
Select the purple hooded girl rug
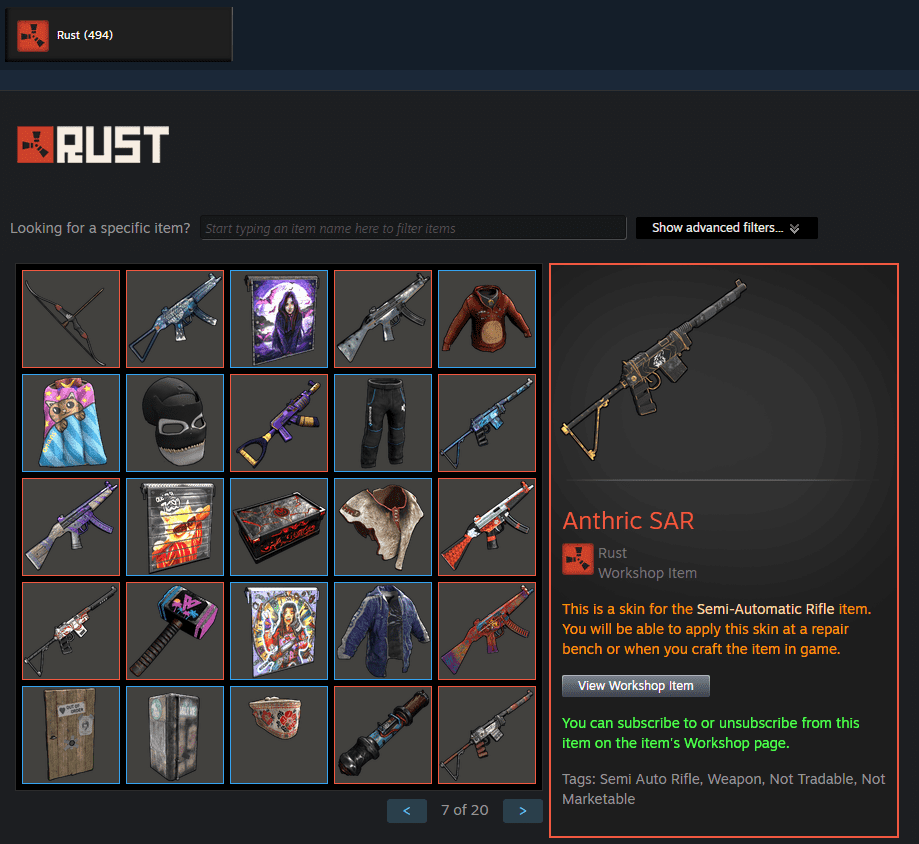pos(279,319)
